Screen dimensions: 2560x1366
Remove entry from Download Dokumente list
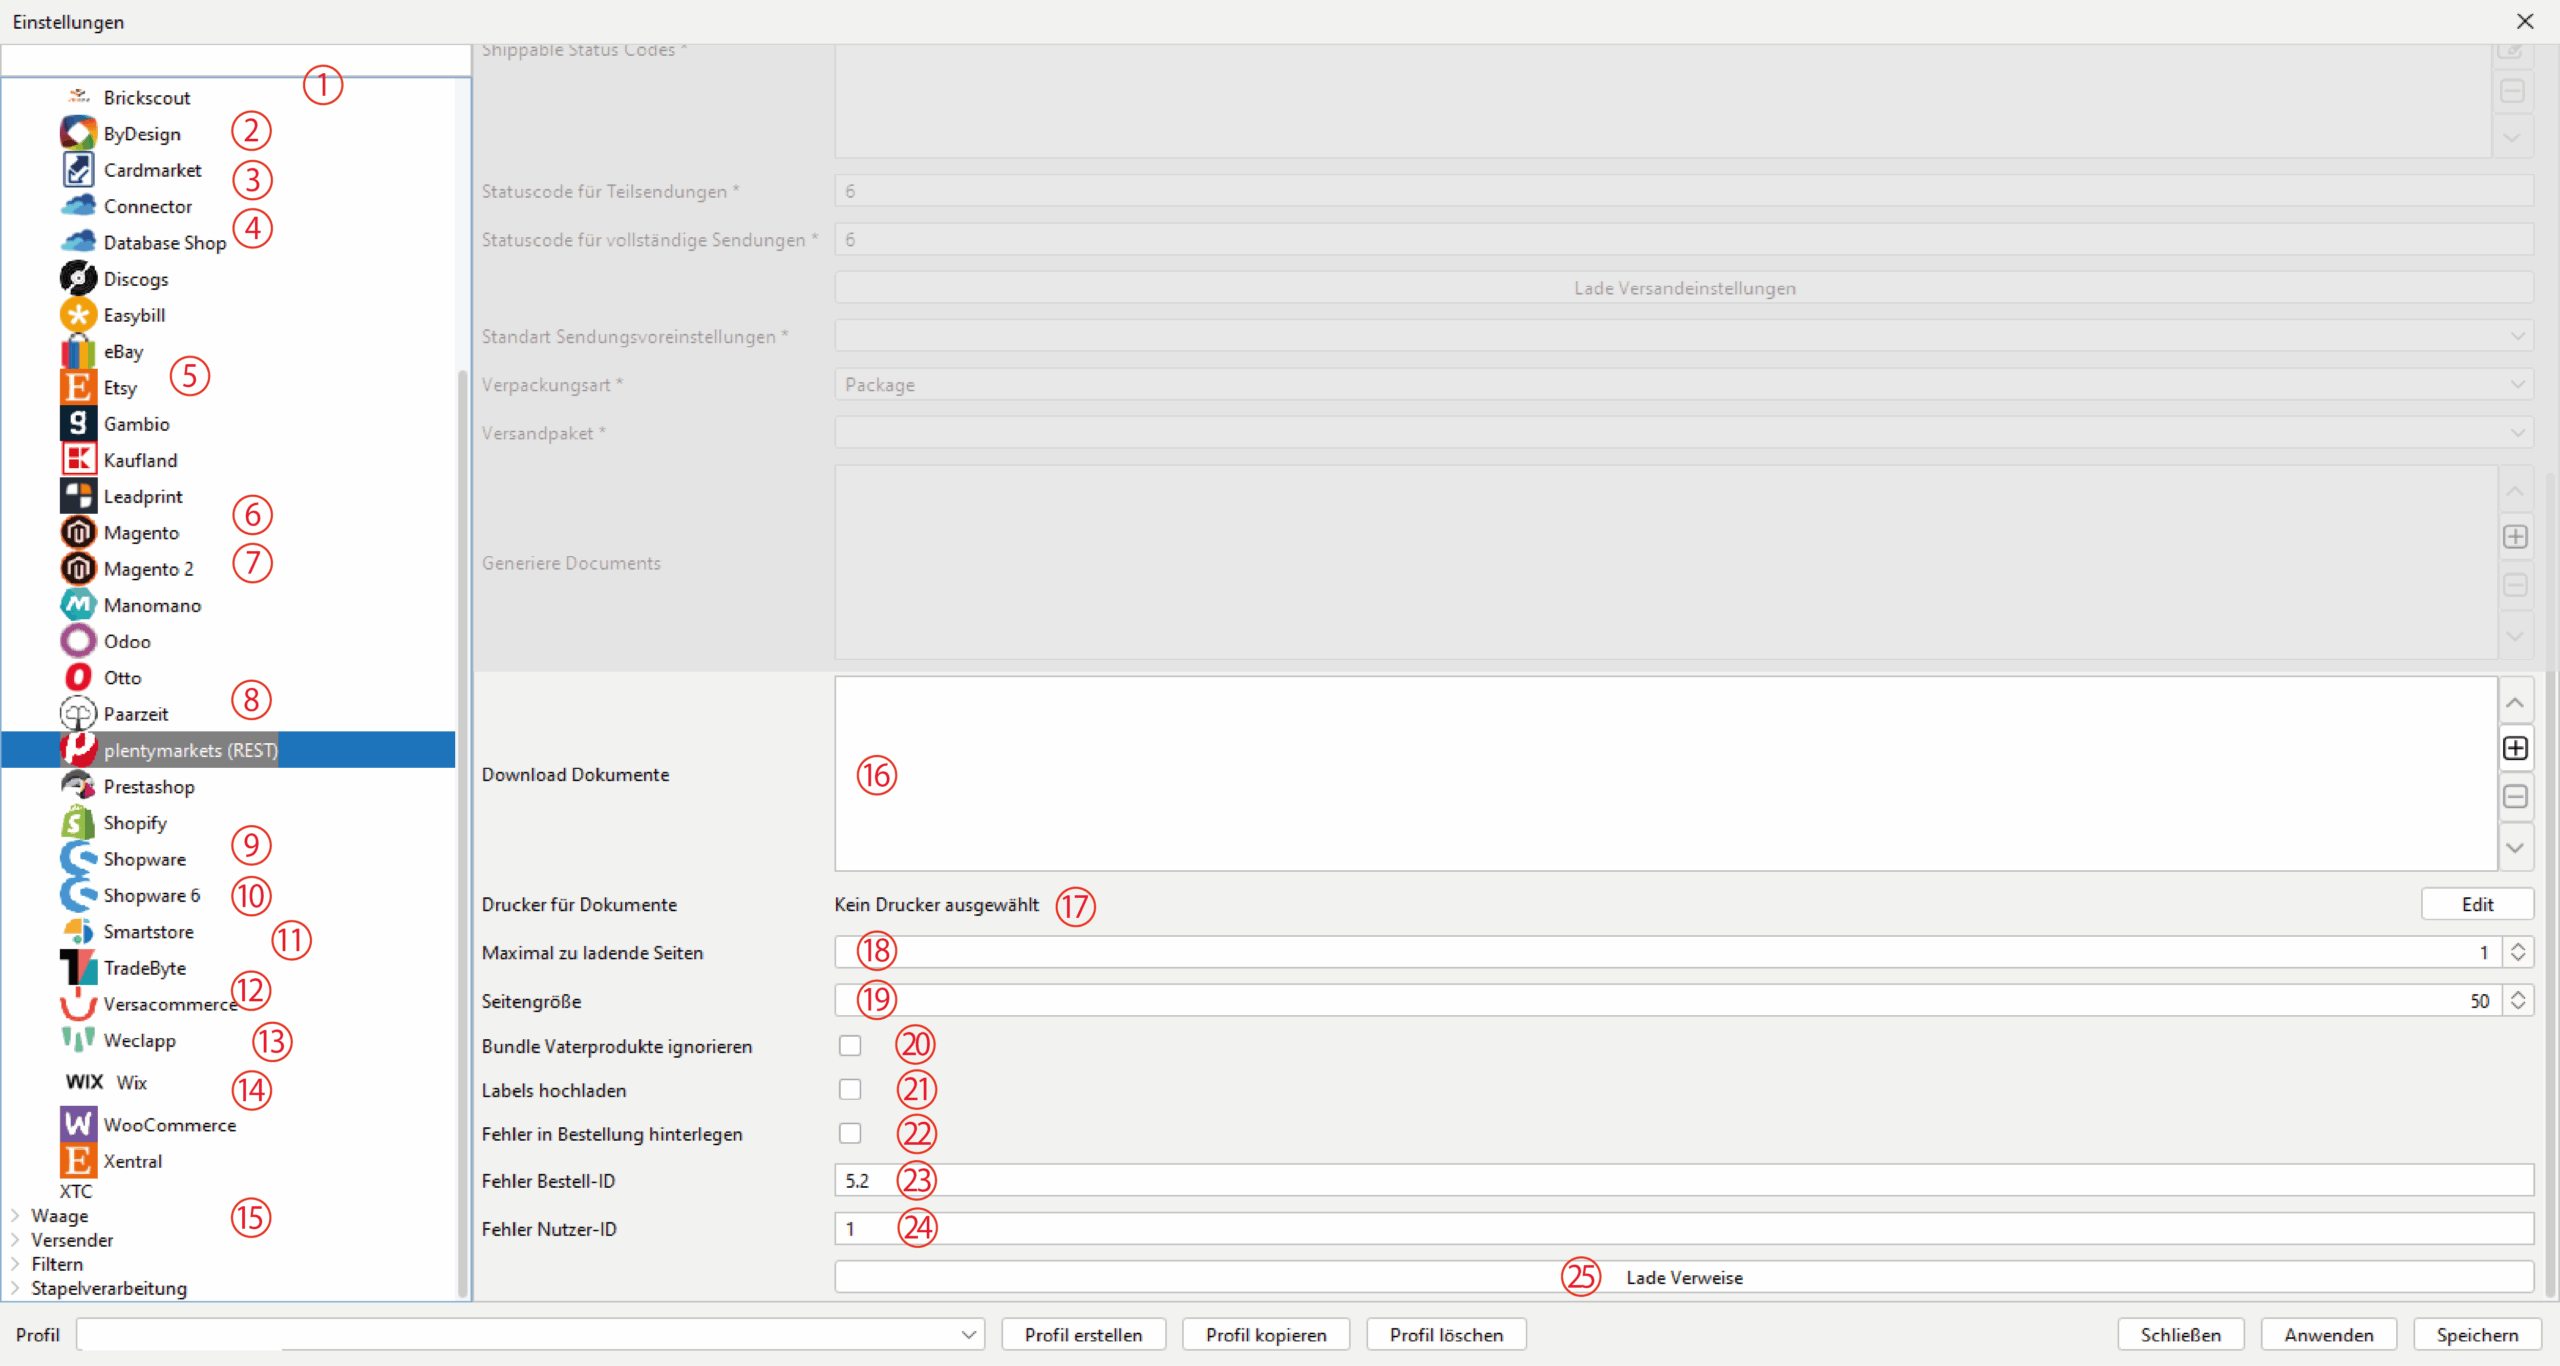pos(2515,797)
